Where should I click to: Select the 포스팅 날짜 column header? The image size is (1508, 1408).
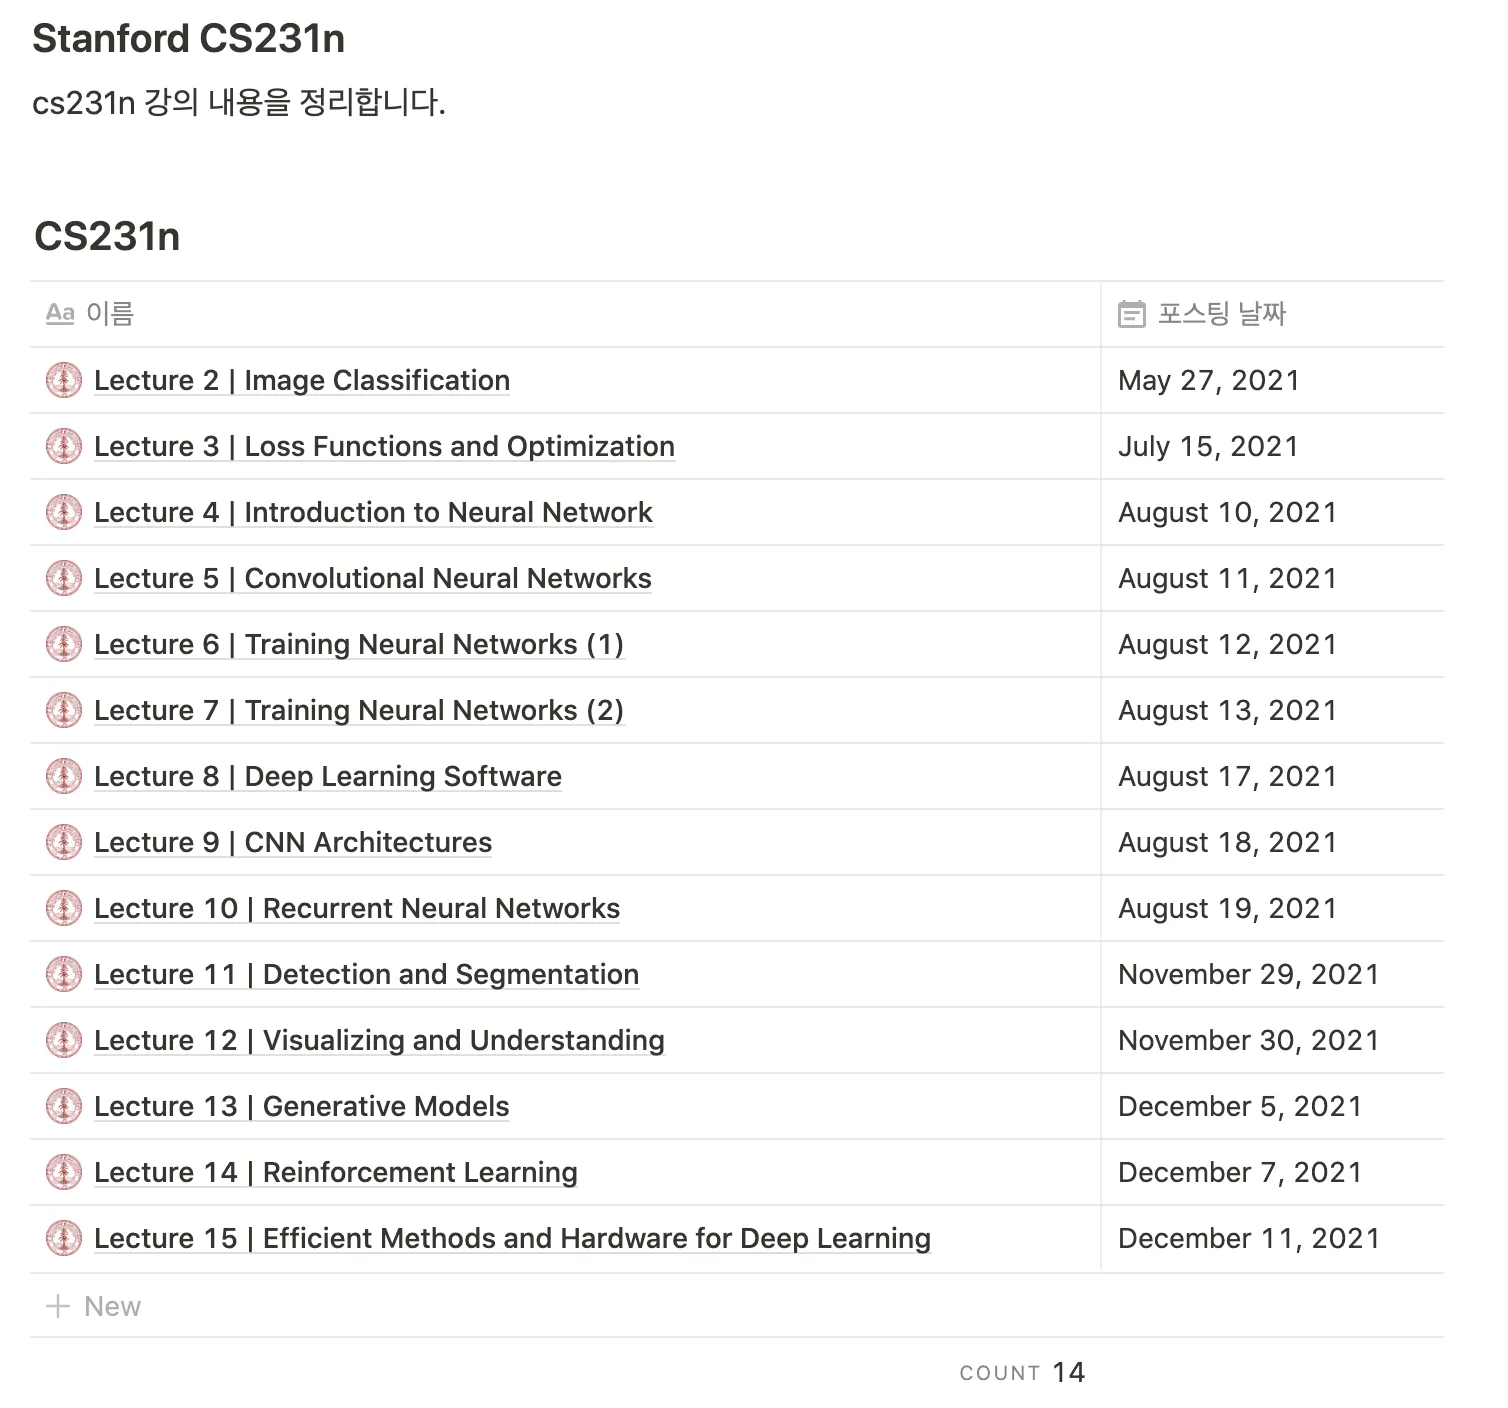[x=1272, y=314]
